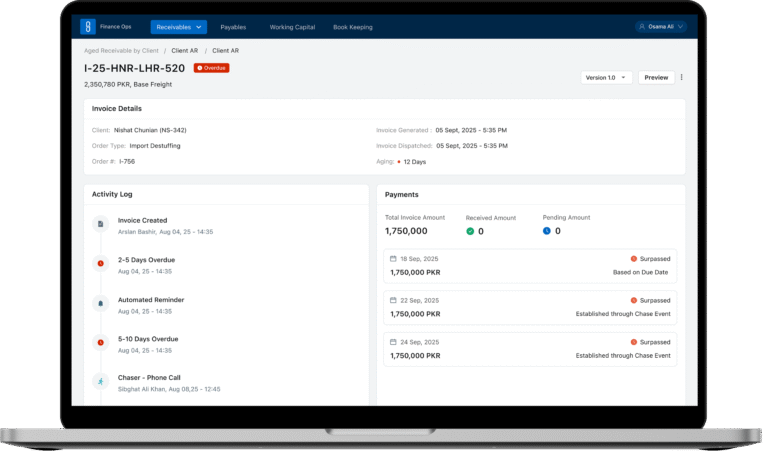This screenshot has height=451, width=768.
Task: Open the Version 1.0 dropdown
Action: point(607,77)
